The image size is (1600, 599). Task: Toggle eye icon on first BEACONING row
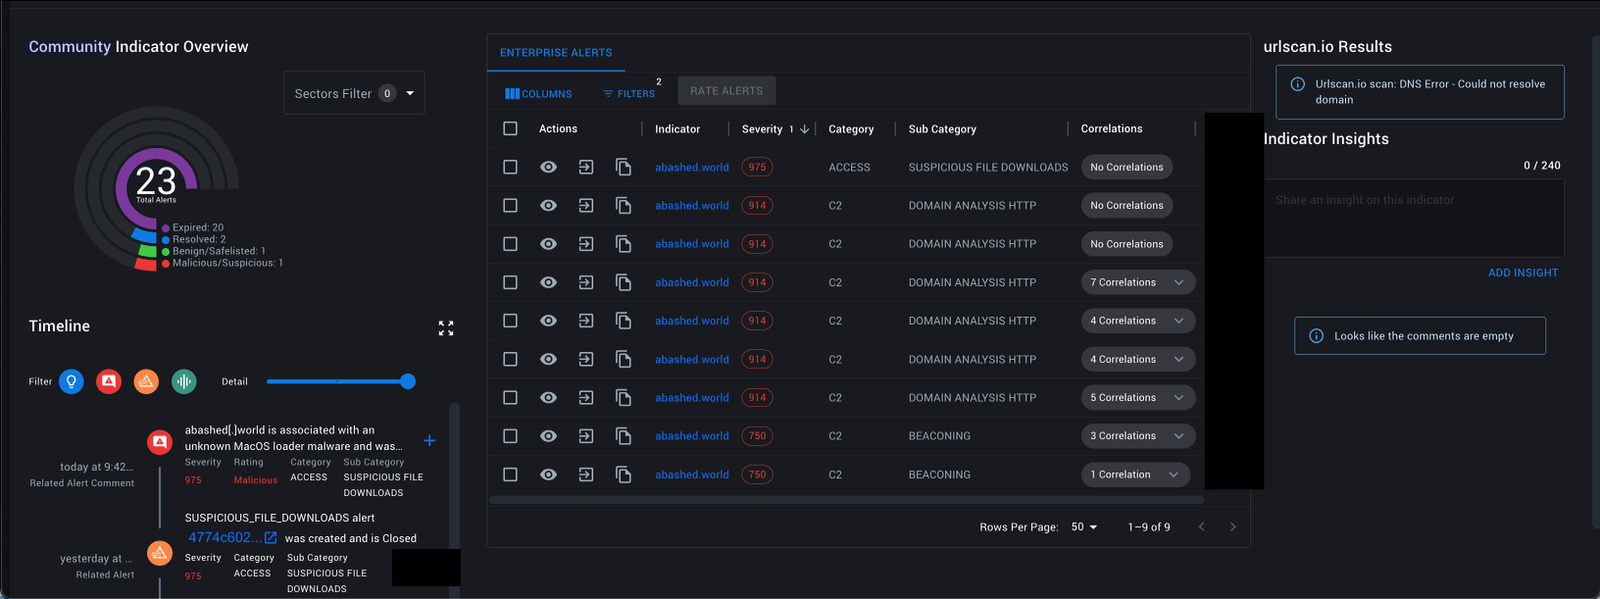(x=548, y=436)
